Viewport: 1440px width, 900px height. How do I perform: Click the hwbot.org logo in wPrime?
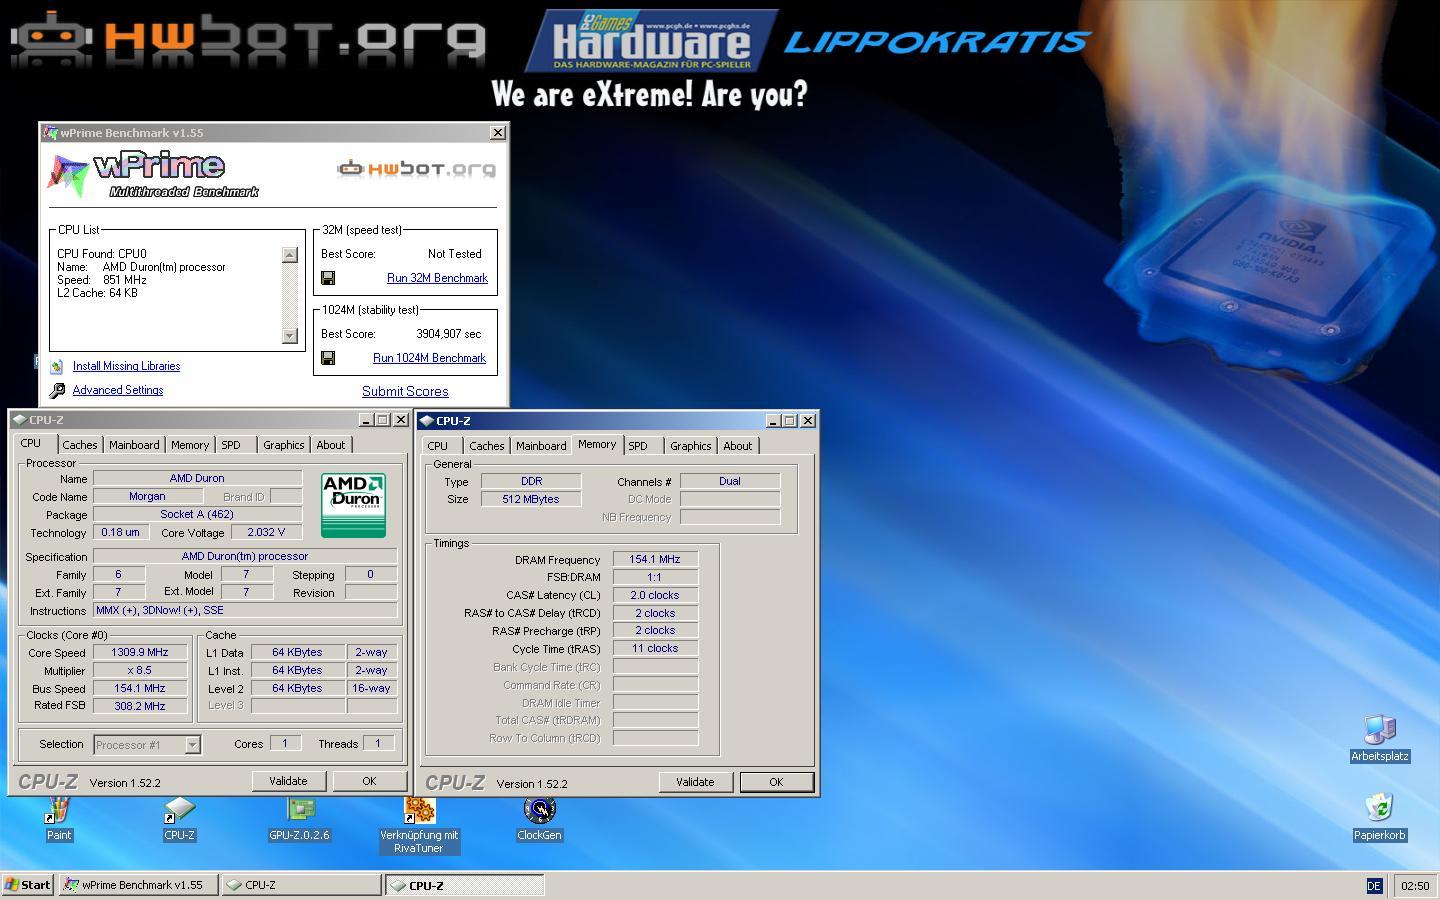click(x=416, y=169)
